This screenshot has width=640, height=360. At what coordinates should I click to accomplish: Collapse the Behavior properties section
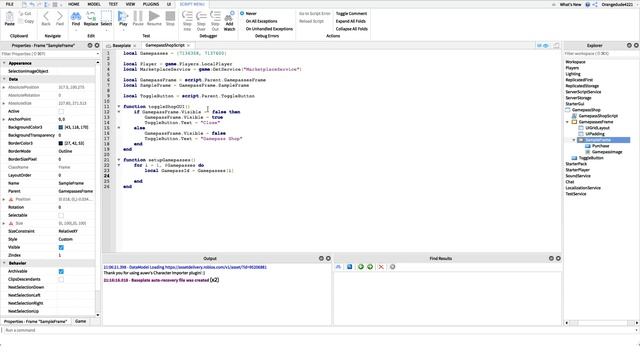[x=4, y=263]
